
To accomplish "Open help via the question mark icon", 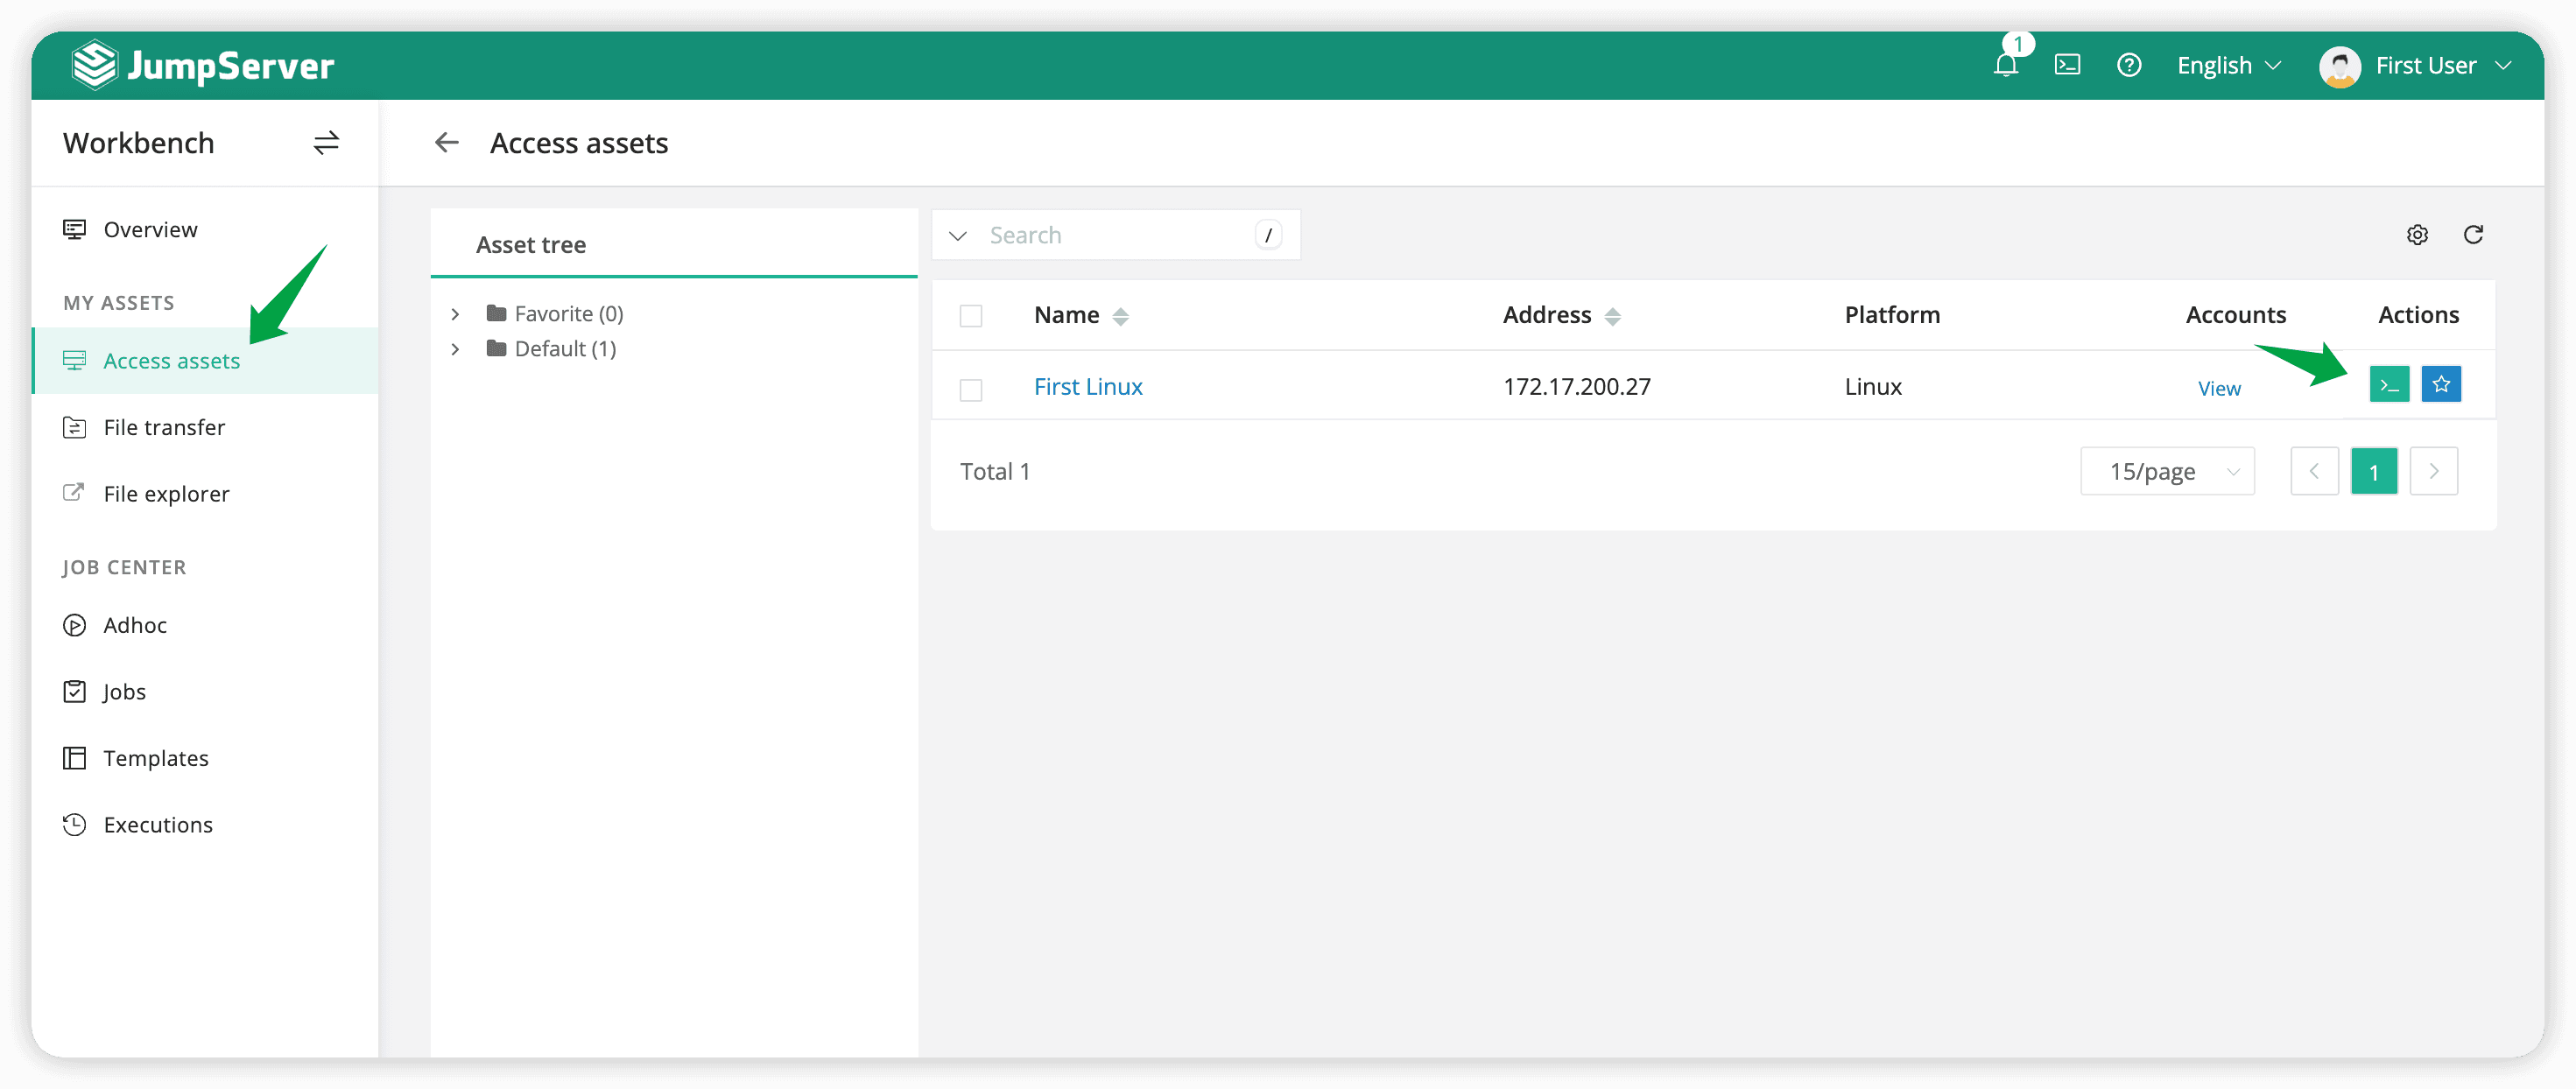I will click(x=2130, y=65).
